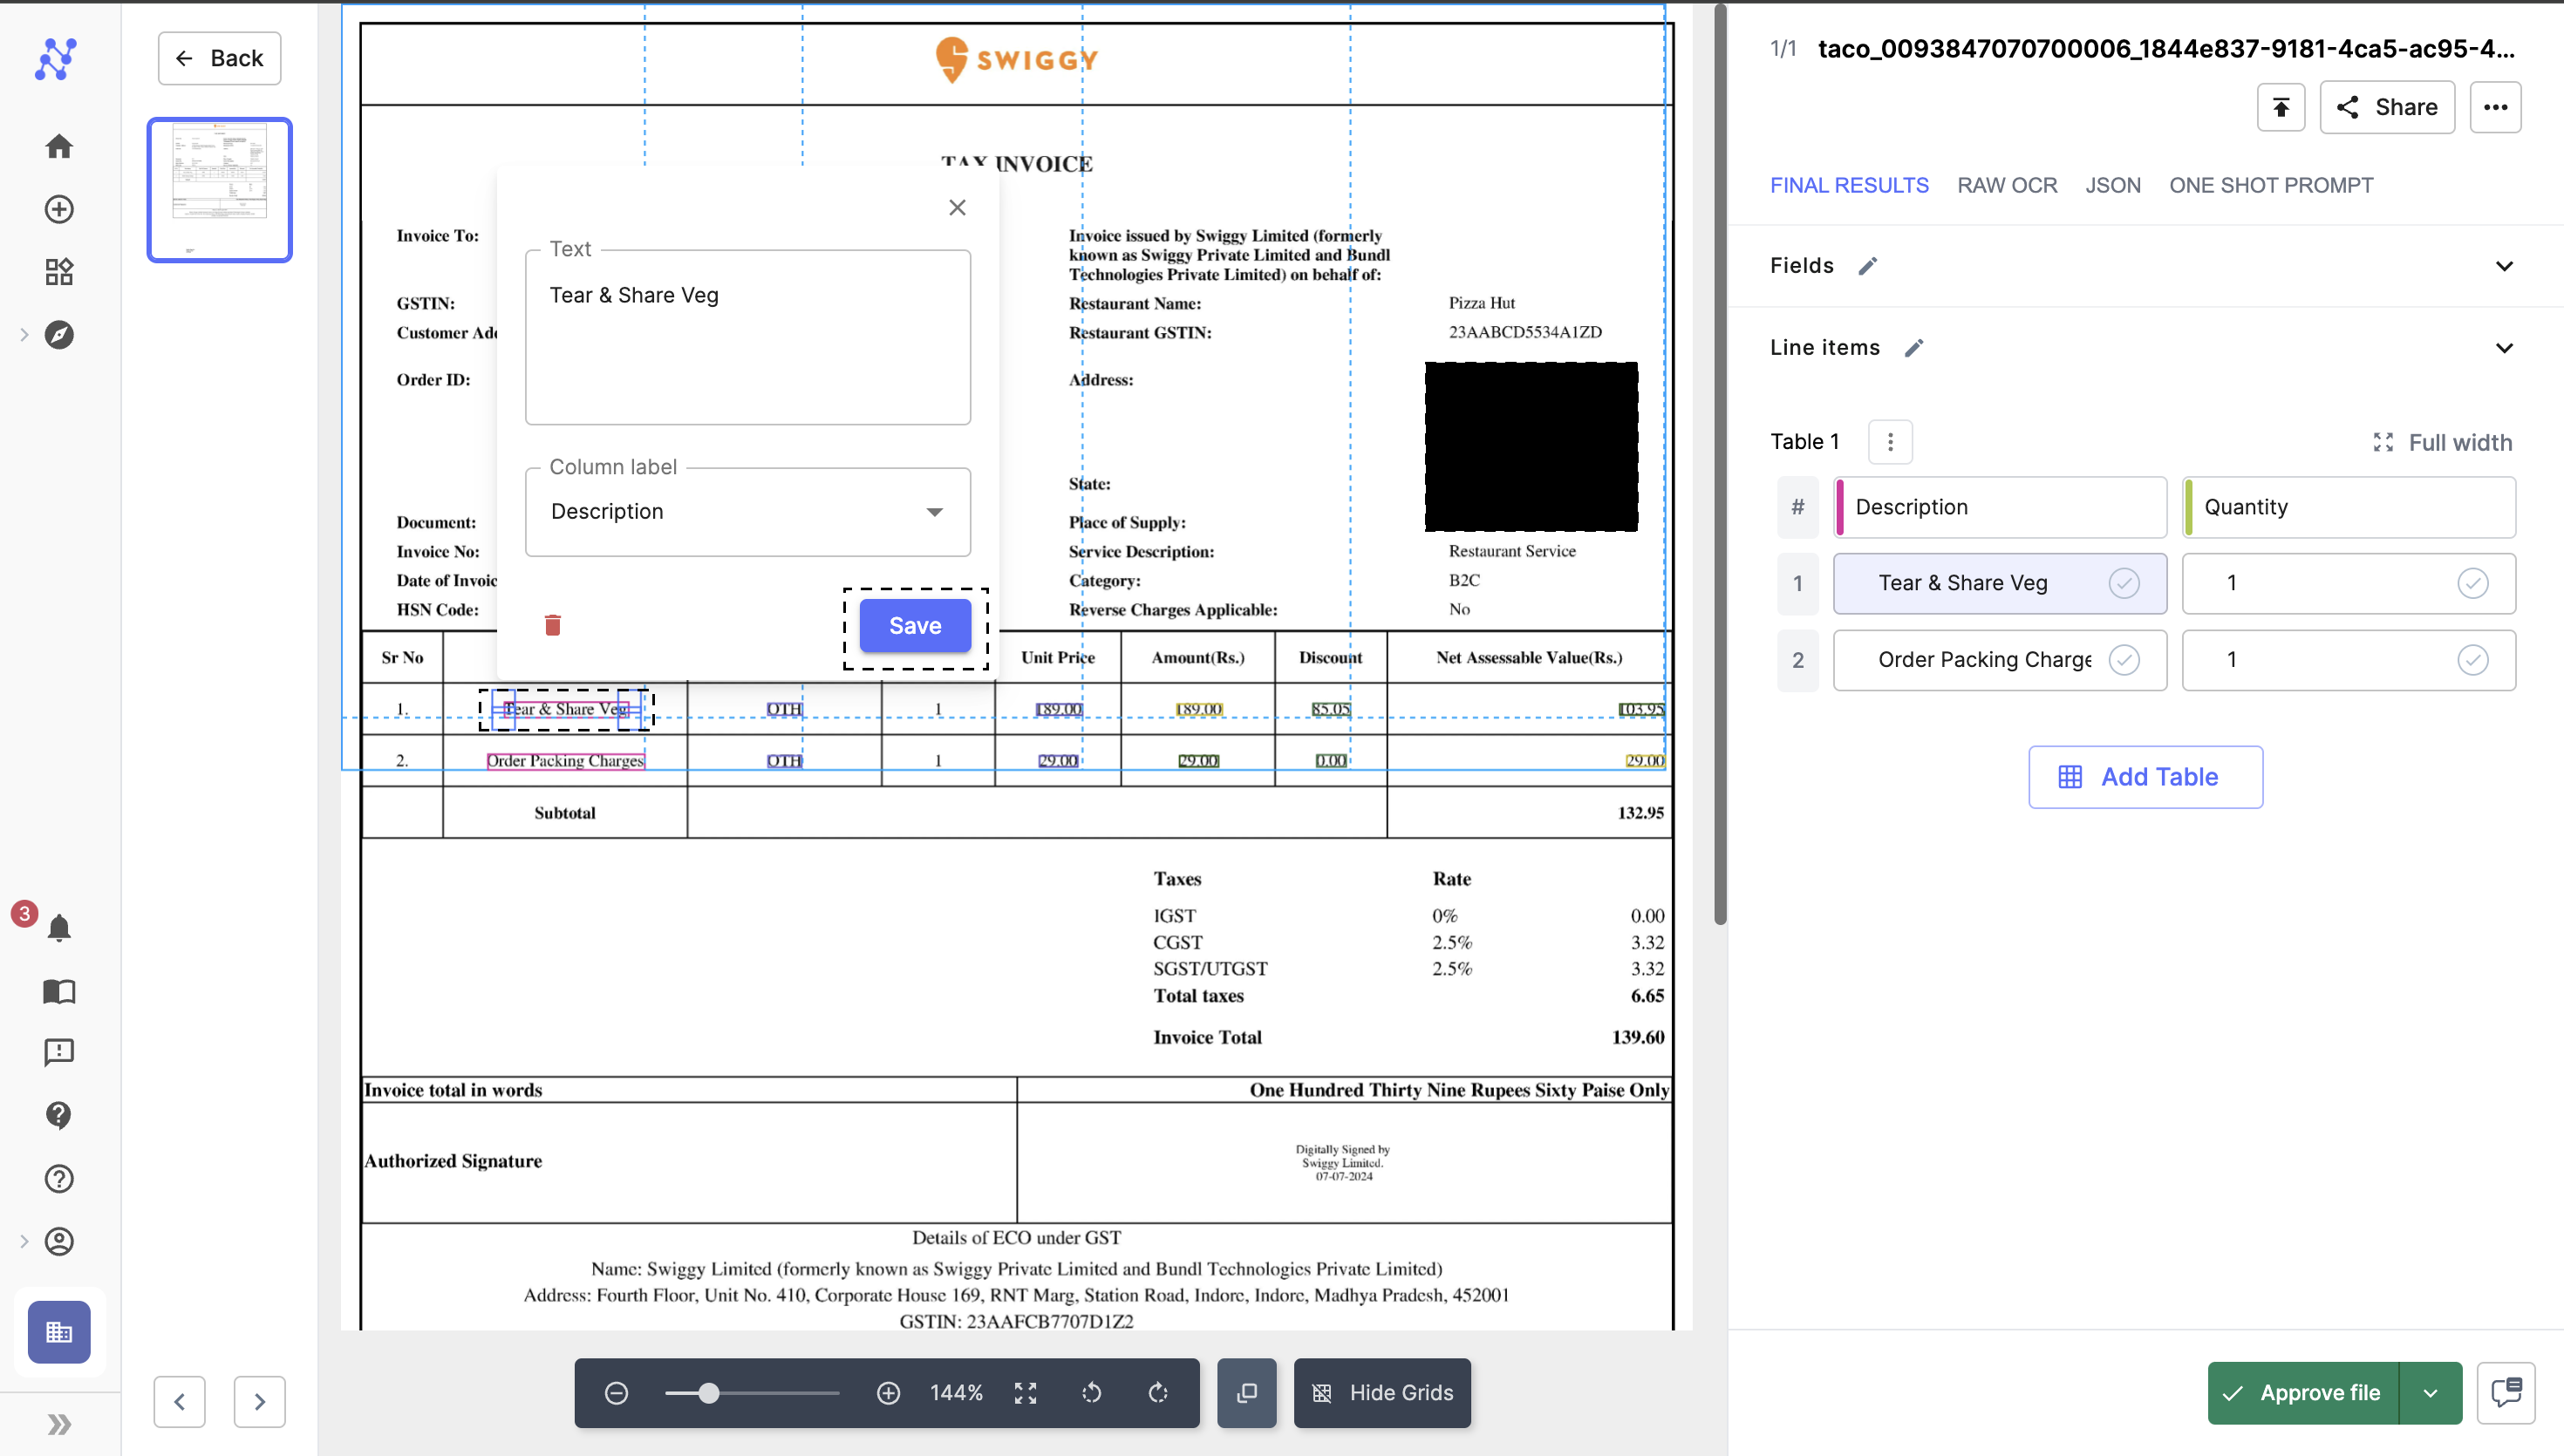Rotate document counterclockwise
Screen dimensions: 2564x1456
(1092, 1393)
